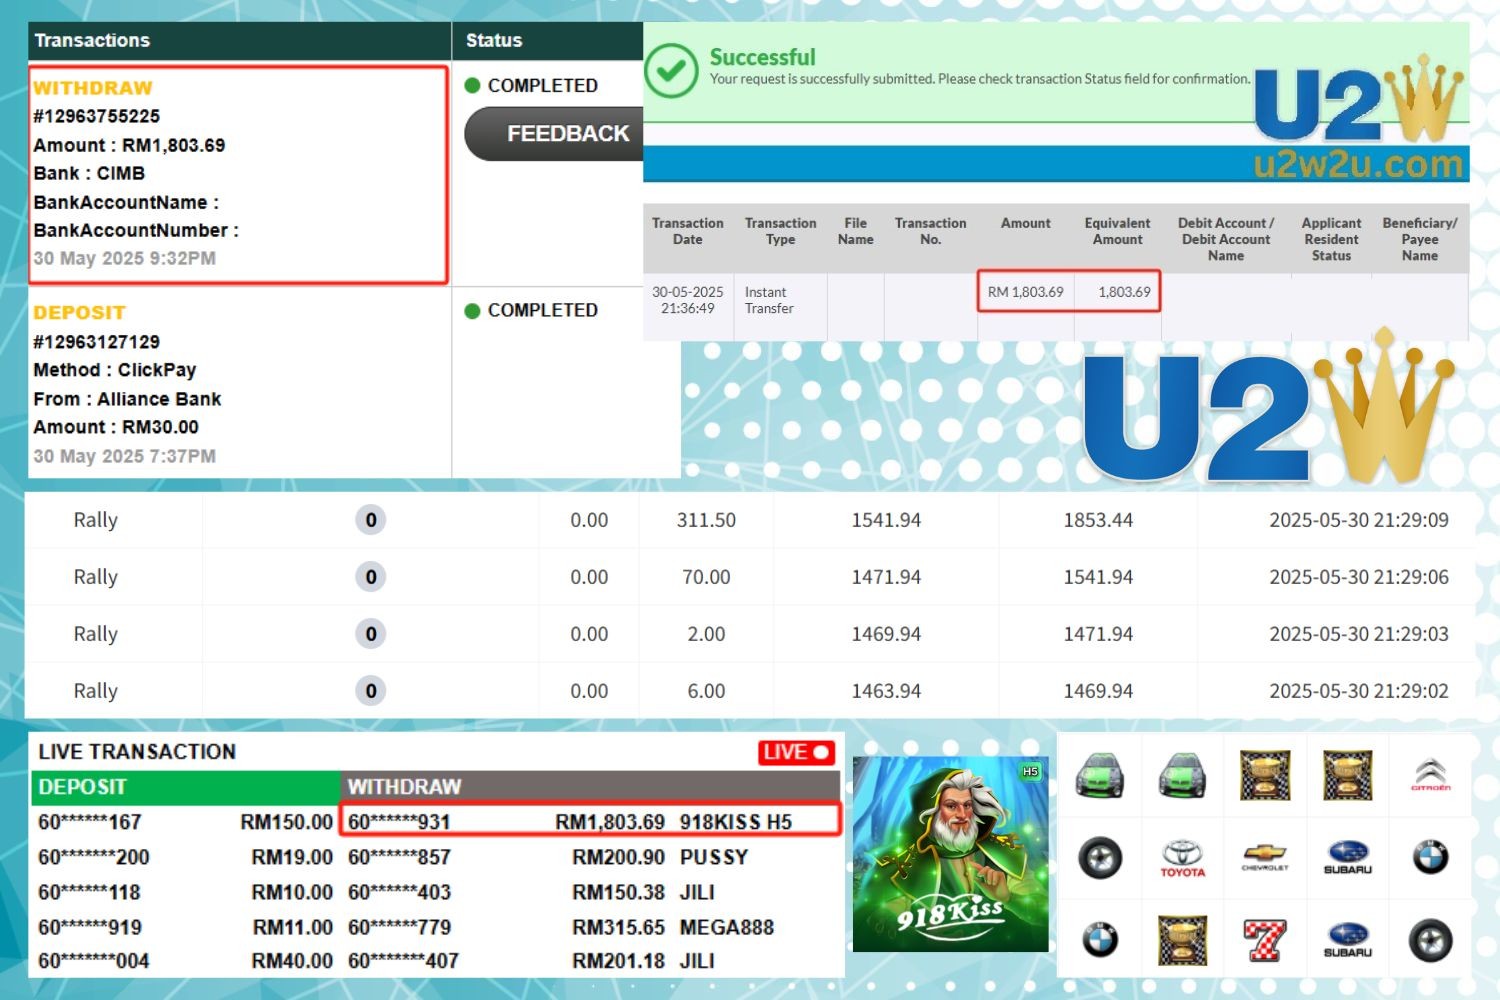This screenshot has height=1000, width=1500.
Task: Click the yellow DEPOSIT transaction title
Action: pyautogui.click(x=79, y=313)
